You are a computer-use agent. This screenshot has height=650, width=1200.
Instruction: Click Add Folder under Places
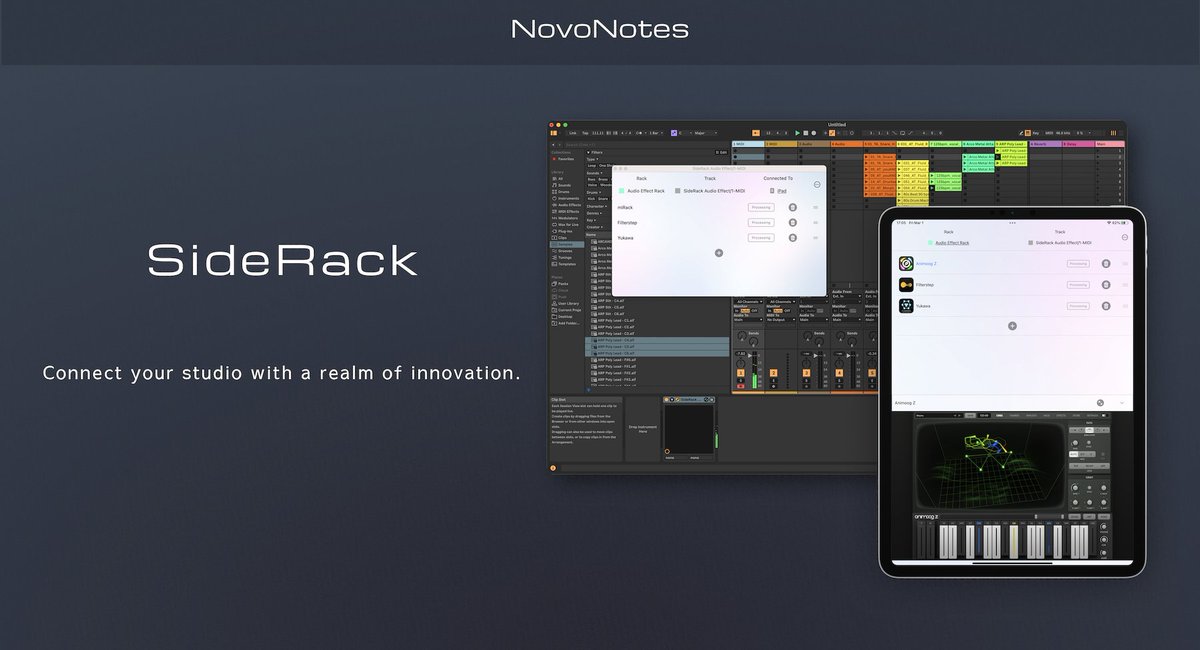[x=567, y=323]
